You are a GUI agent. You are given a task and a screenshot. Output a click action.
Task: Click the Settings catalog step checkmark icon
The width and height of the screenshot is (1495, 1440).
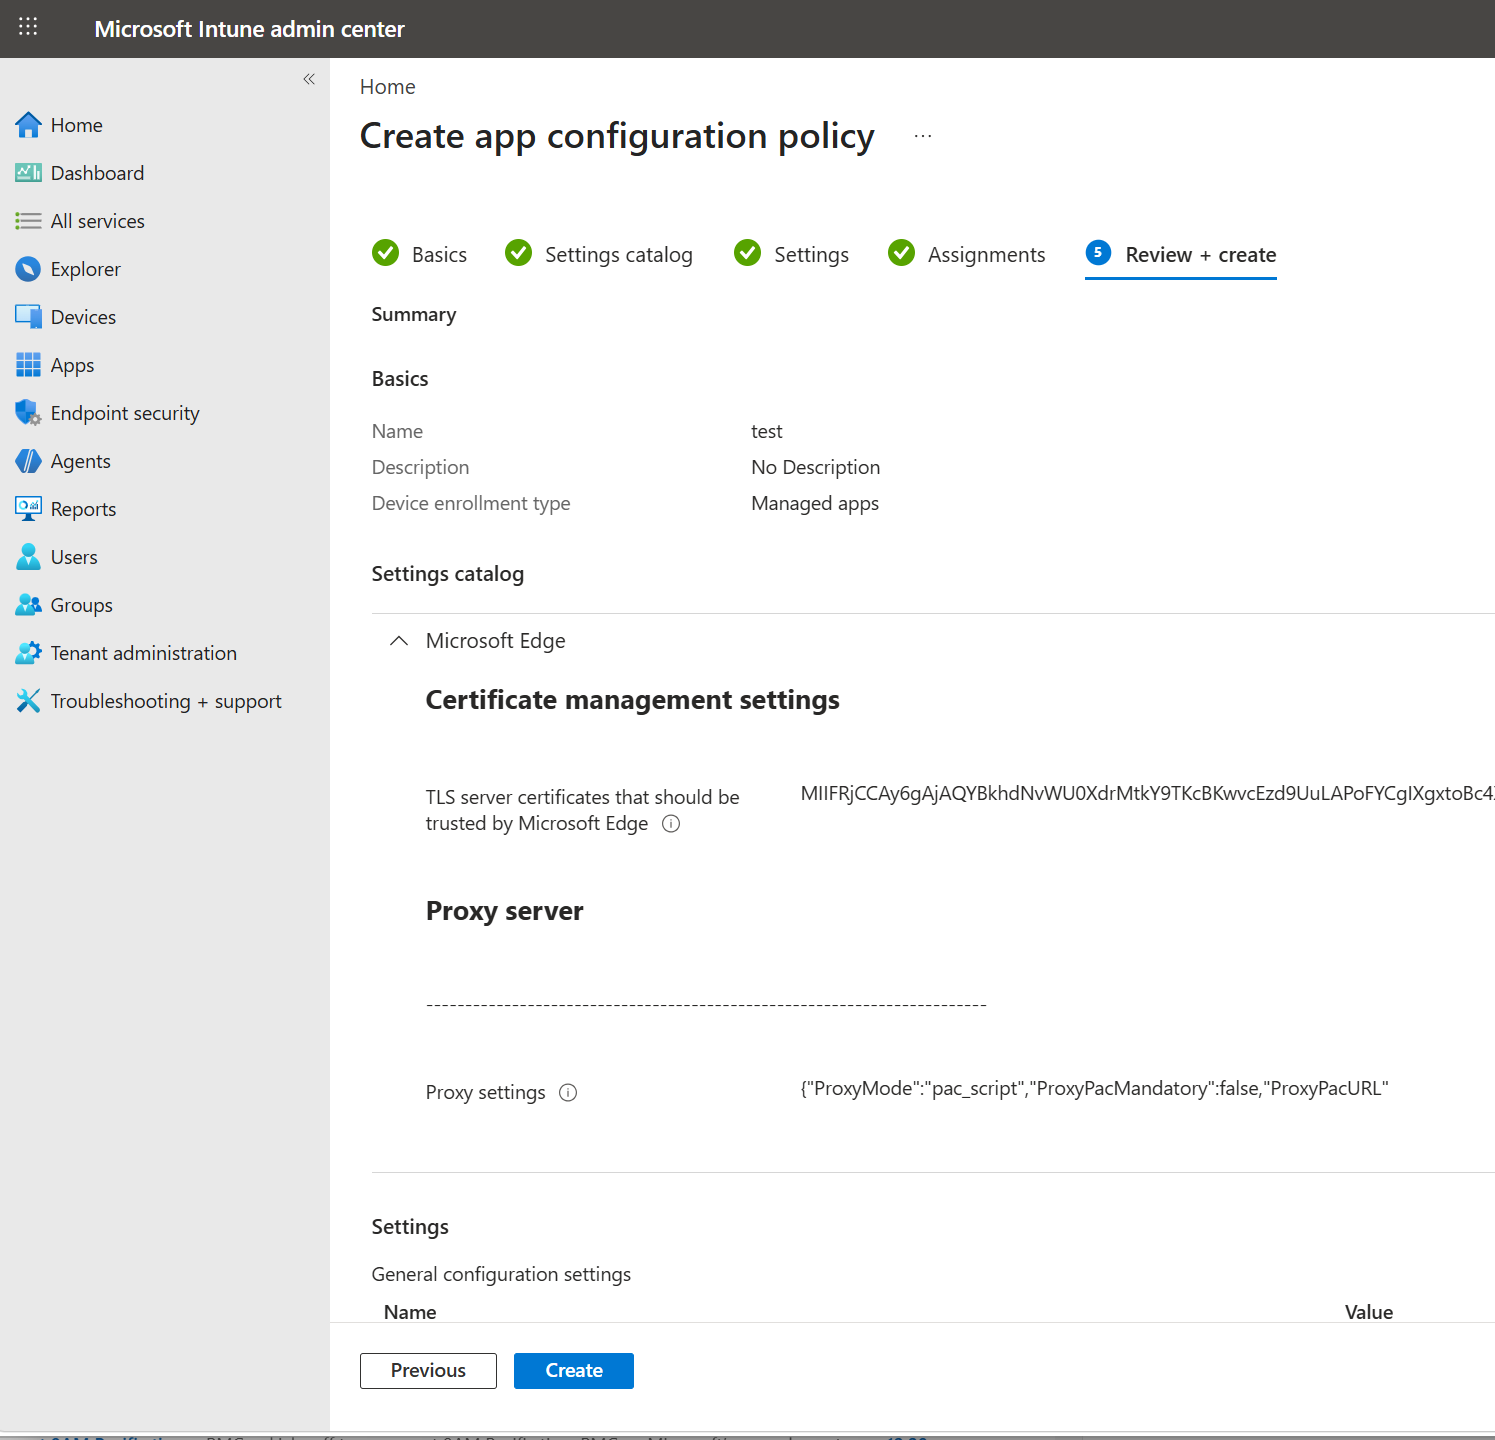point(518,253)
